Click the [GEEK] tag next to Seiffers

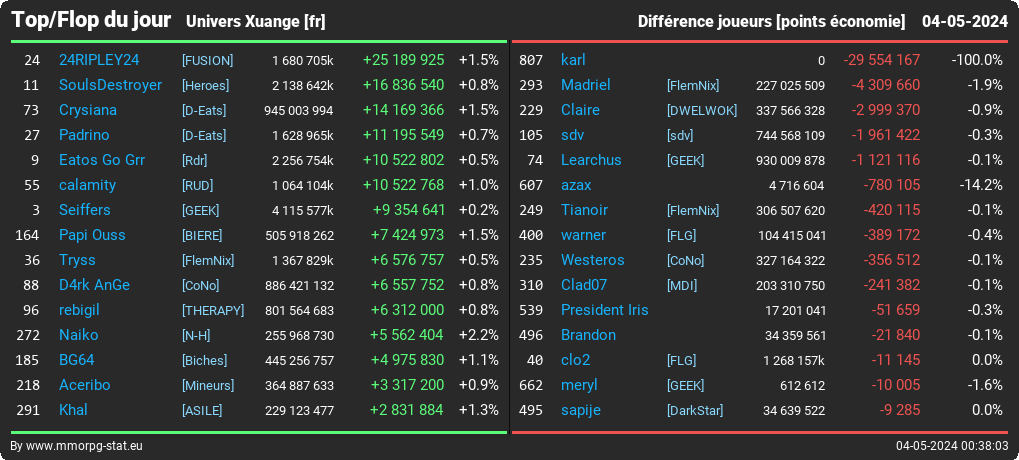[200, 211]
